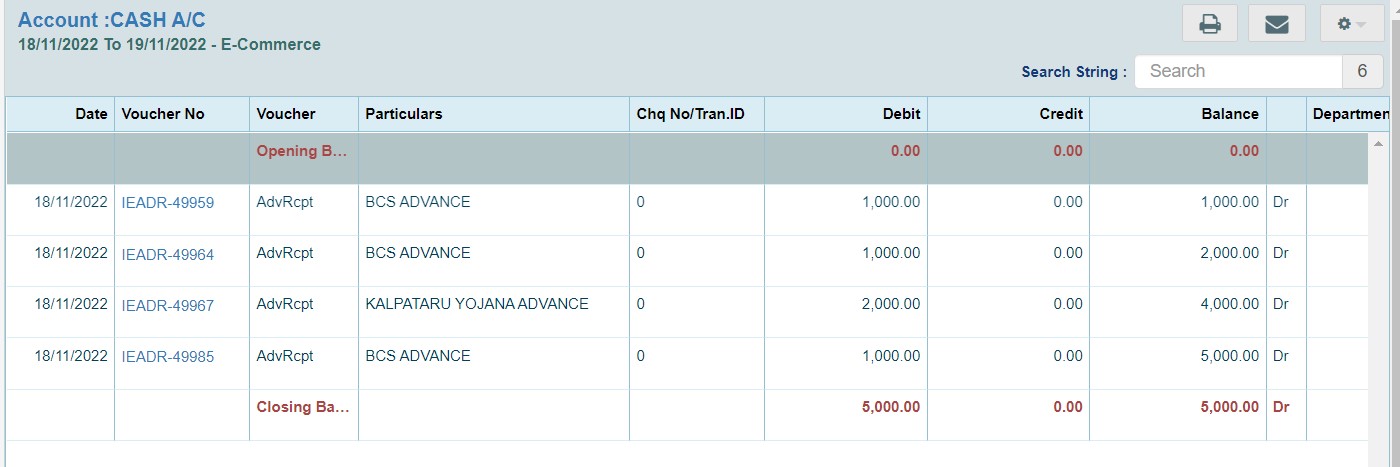The height and width of the screenshot is (467, 1400).
Task: Open voucher link IEADR-49964
Action: point(168,254)
